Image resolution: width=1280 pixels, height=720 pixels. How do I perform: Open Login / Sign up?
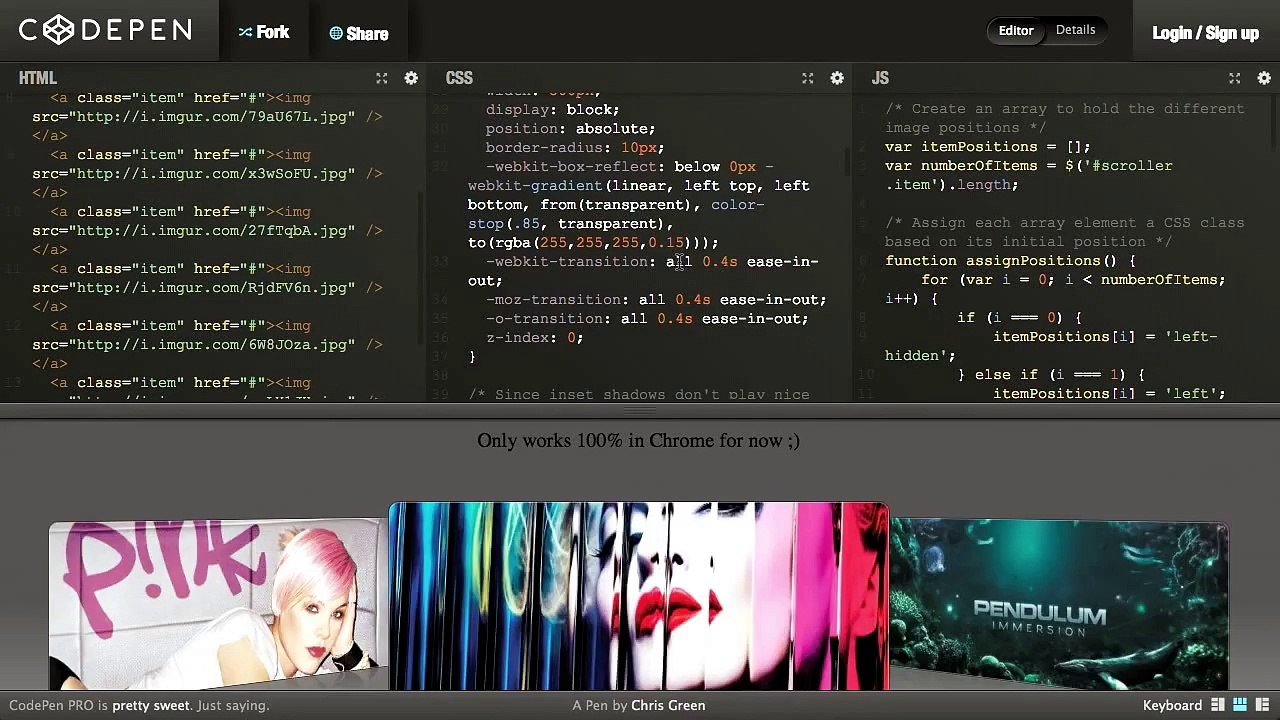coord(1205,33)
